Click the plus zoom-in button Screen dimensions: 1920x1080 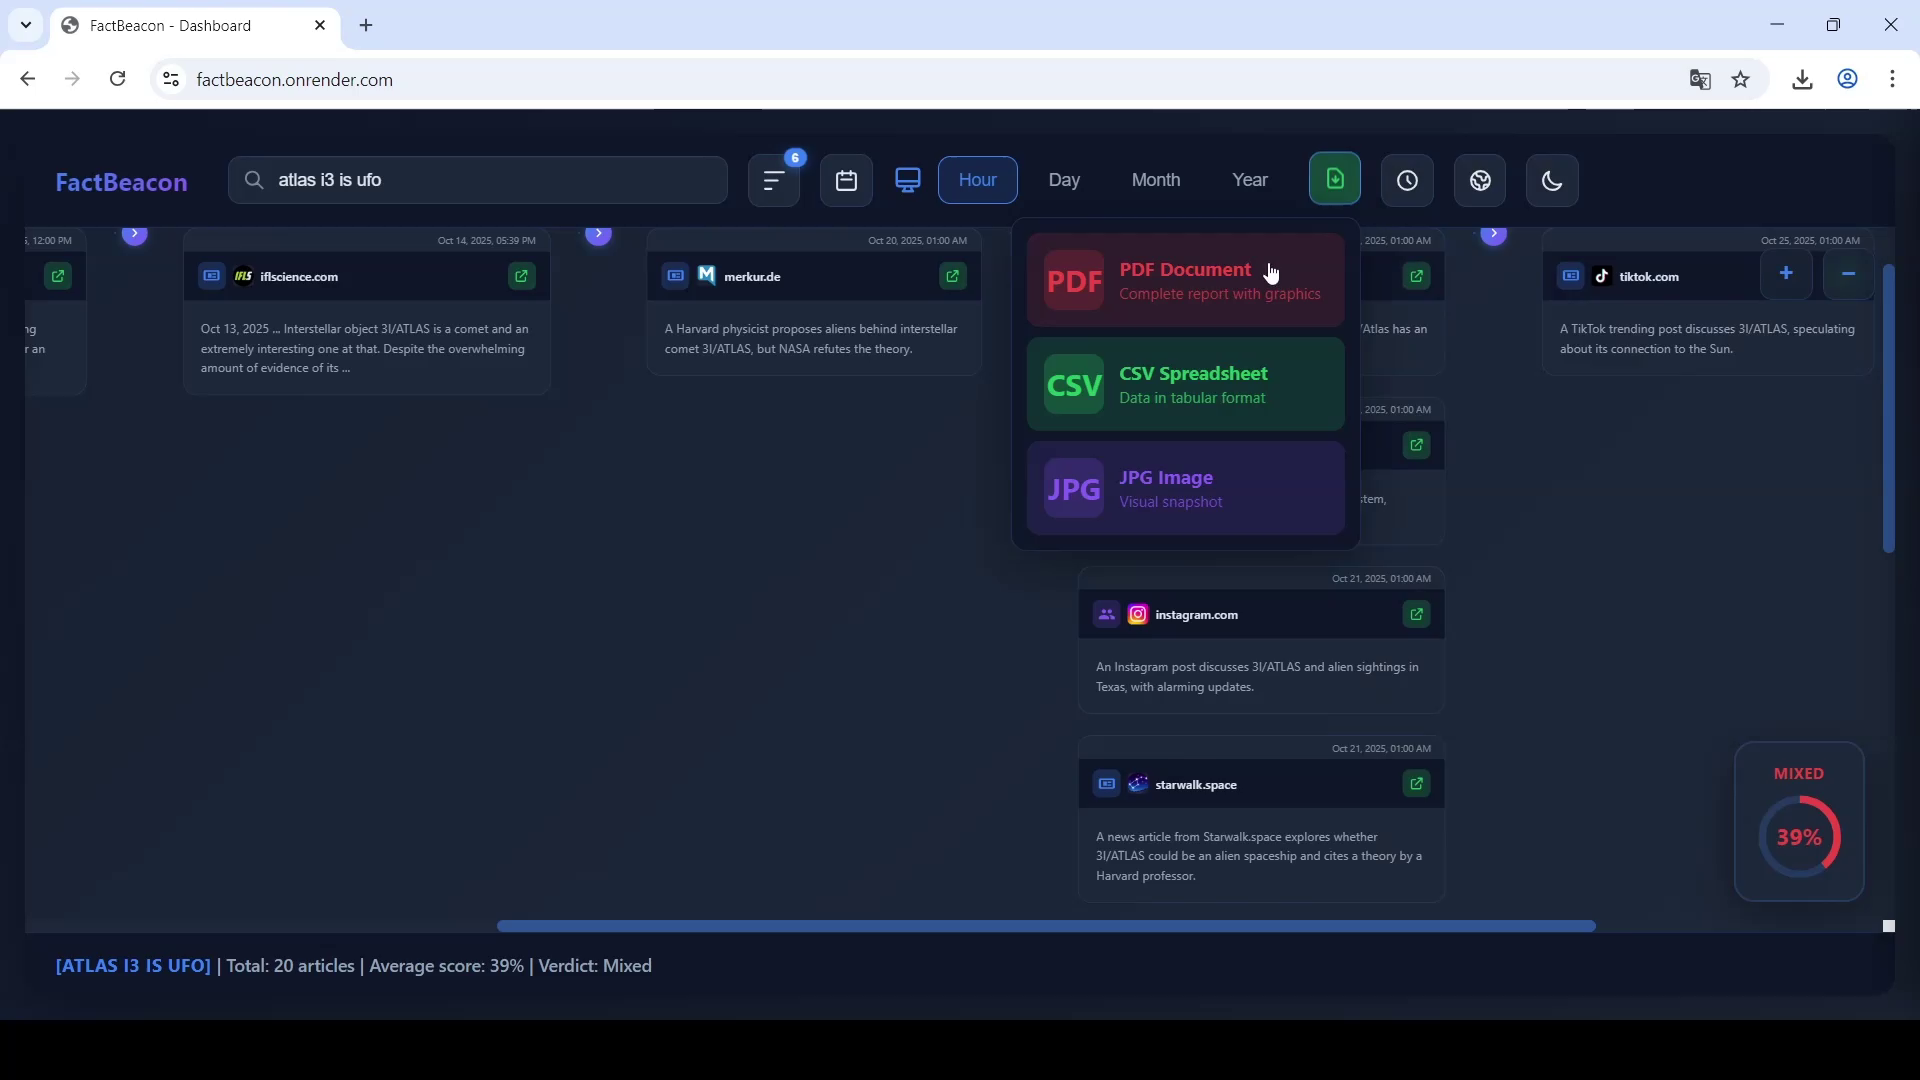[x=1786, y=274]
